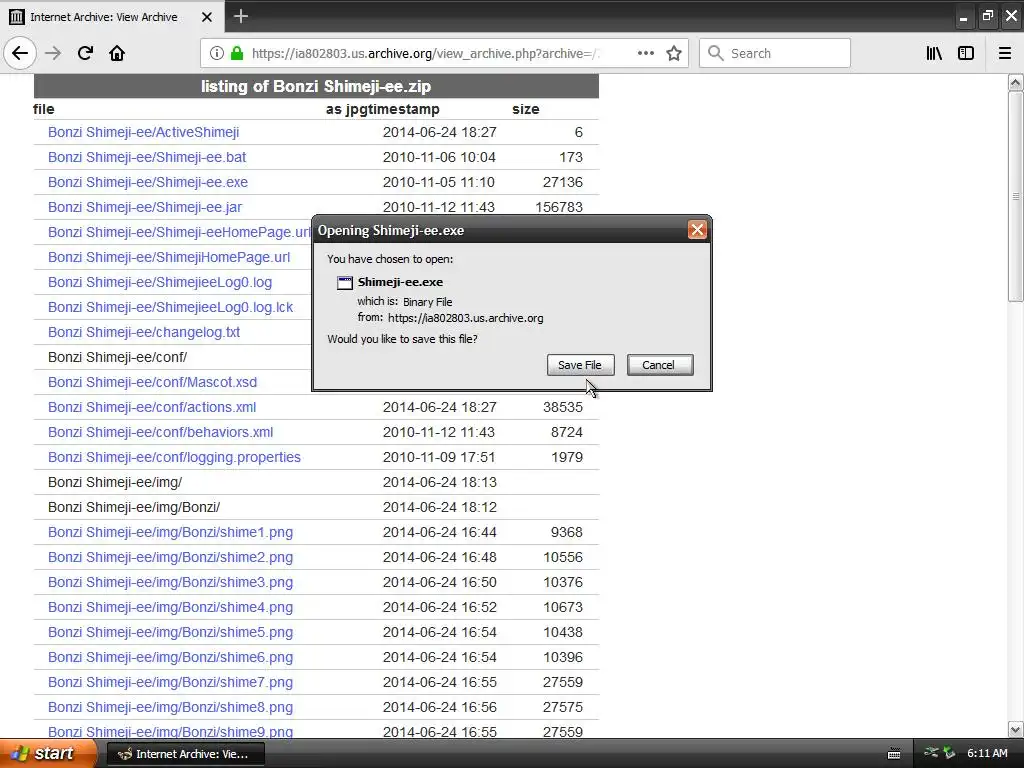Open img/Bonzi/shime3.png link

tap(170, 582)
